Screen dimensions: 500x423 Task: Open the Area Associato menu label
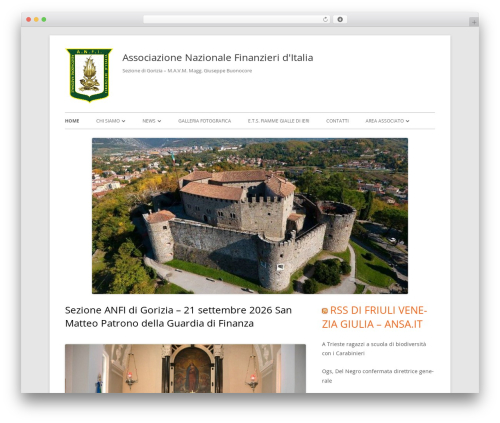point(385,121)
